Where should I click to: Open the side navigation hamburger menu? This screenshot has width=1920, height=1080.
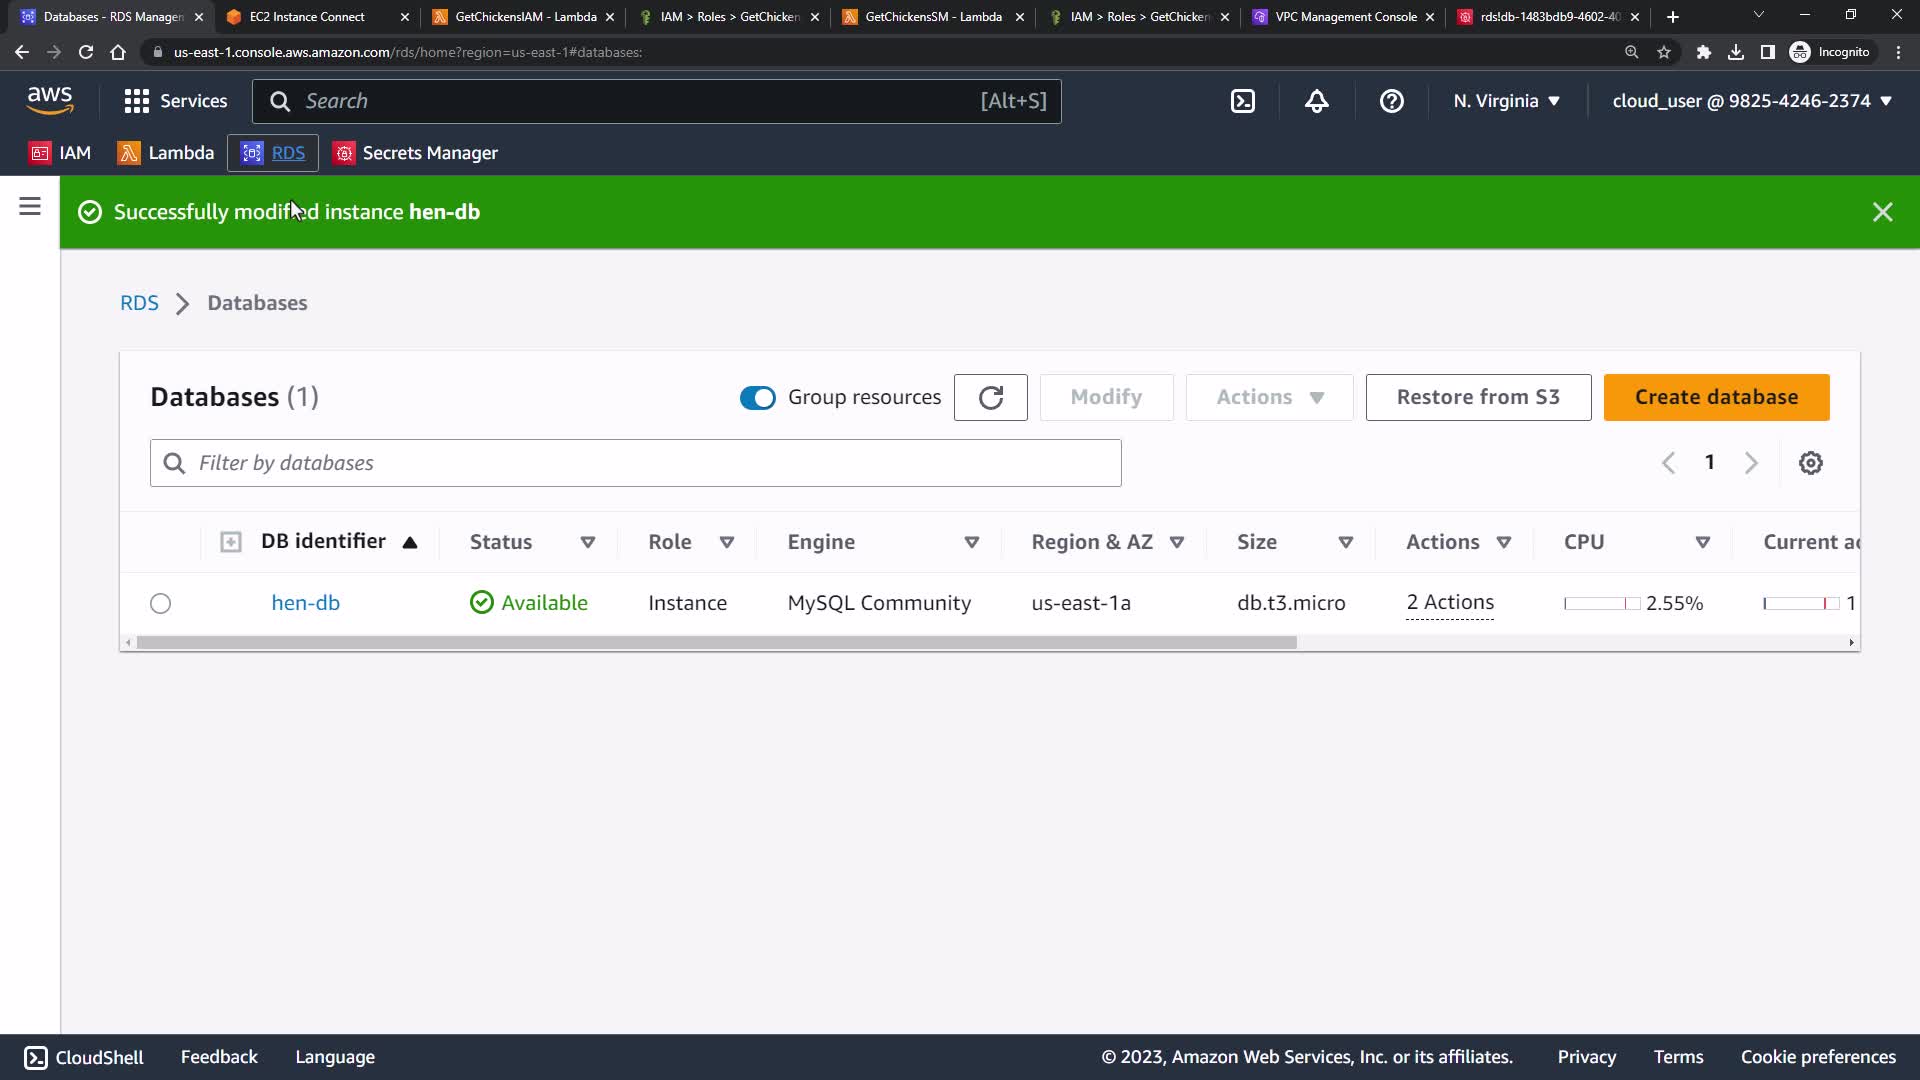[x=30, y=207]
